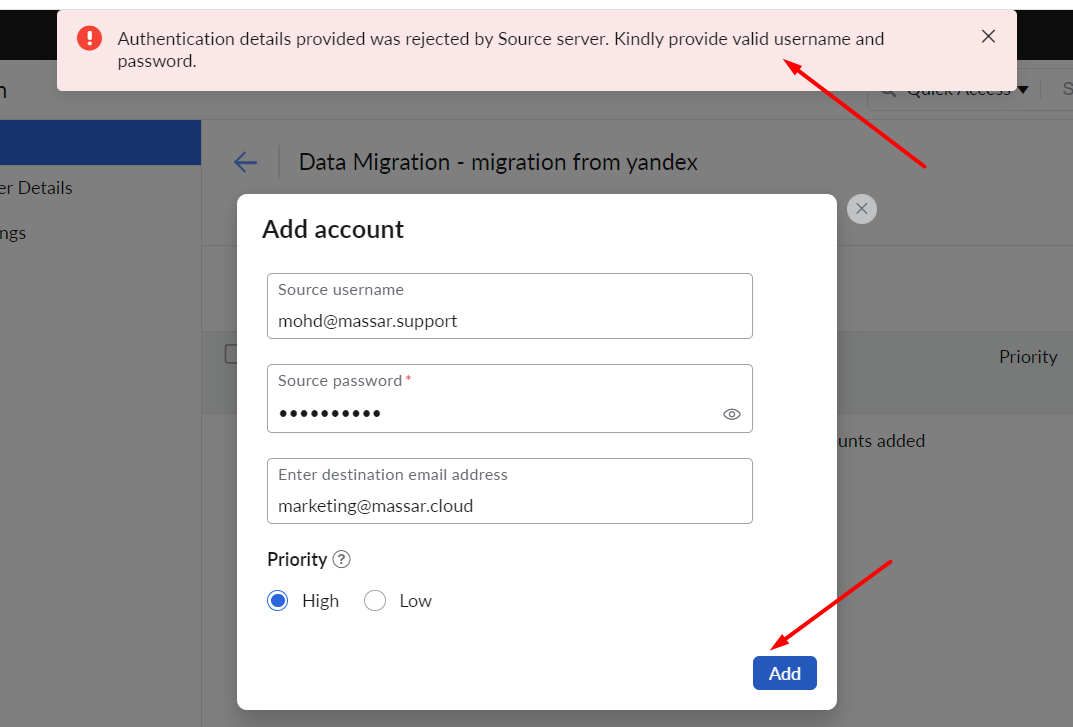Select the Low priority radio button

tap(374, 601)
